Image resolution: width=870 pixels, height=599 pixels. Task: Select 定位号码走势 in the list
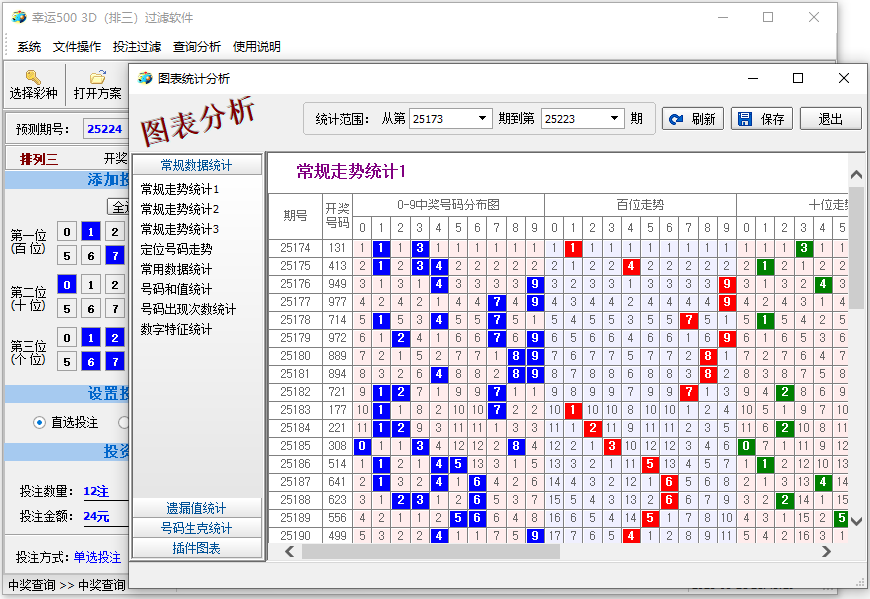pyautogui.click(x=176, y=249)
